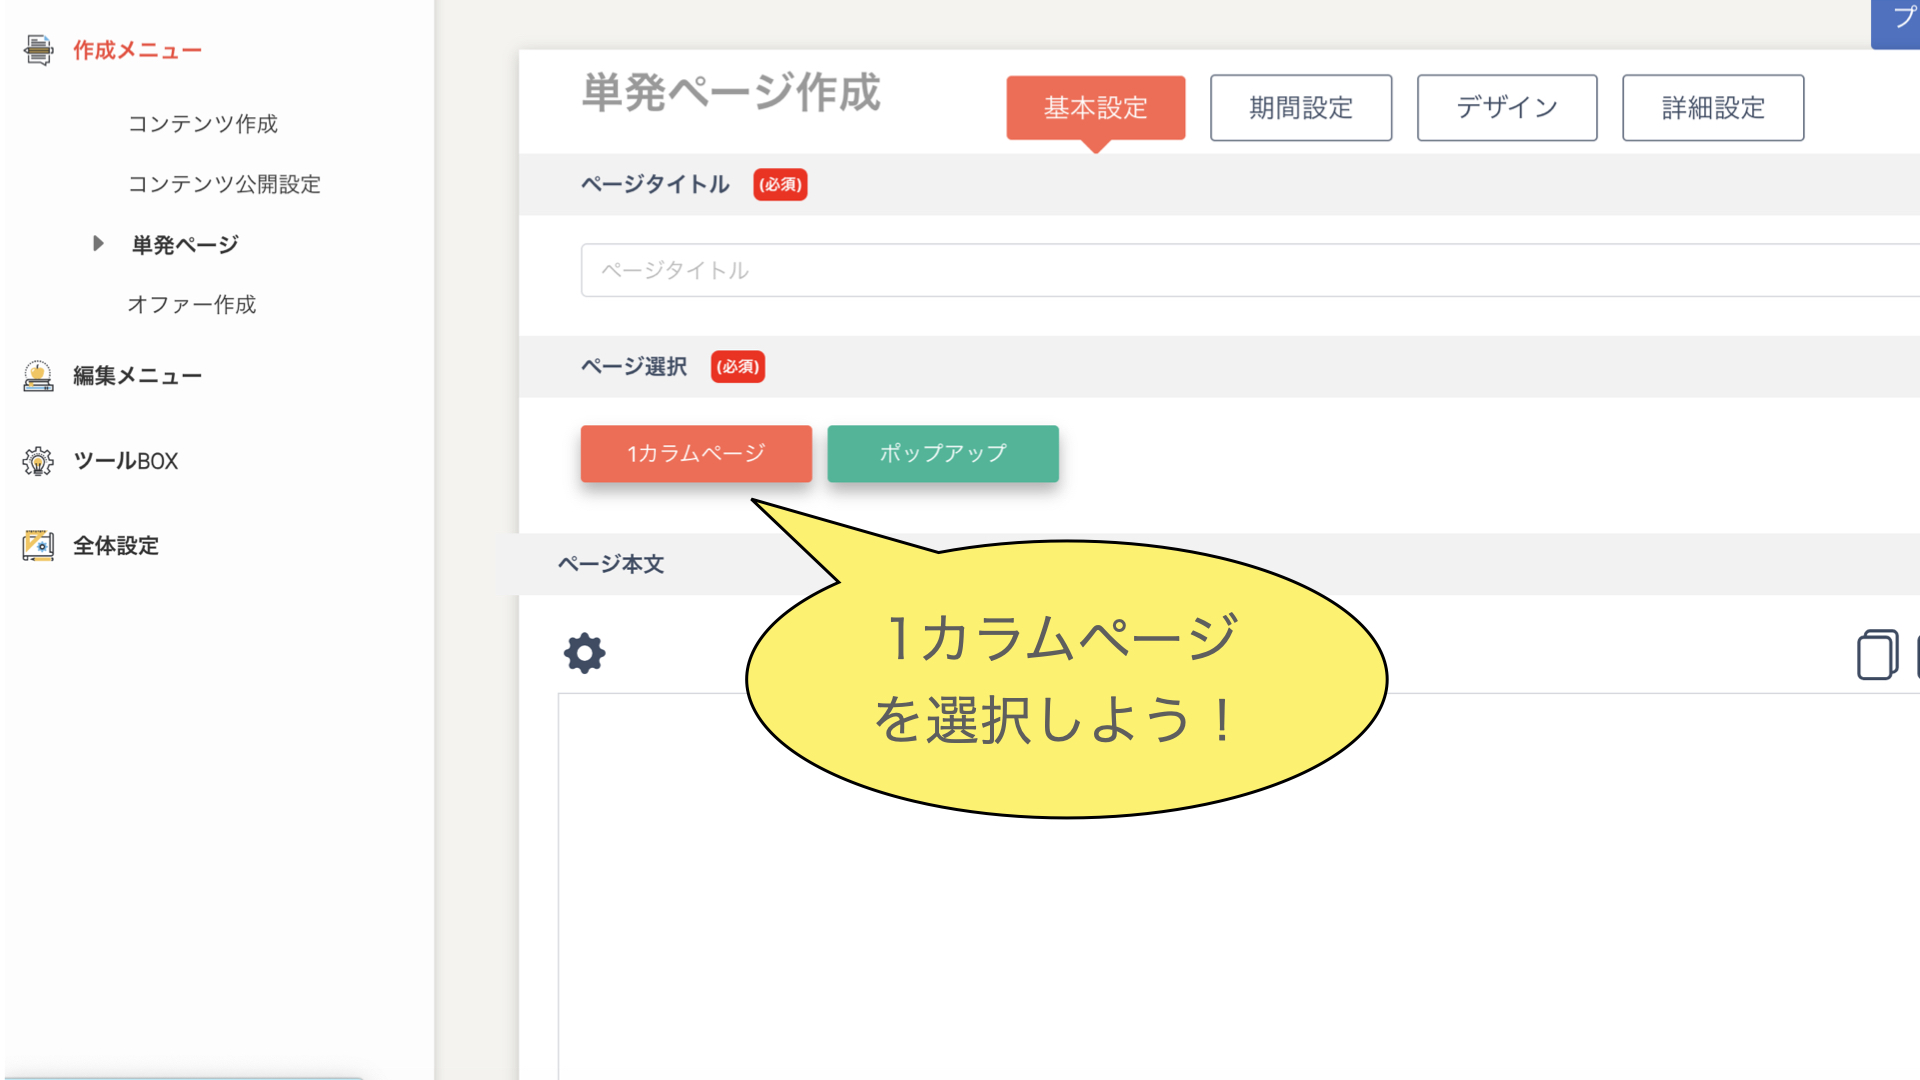The width and height of the screenshot is (1920, 1080).
Task: Click the ツールBOX gear-bulb icon
Action: (38, 461)
